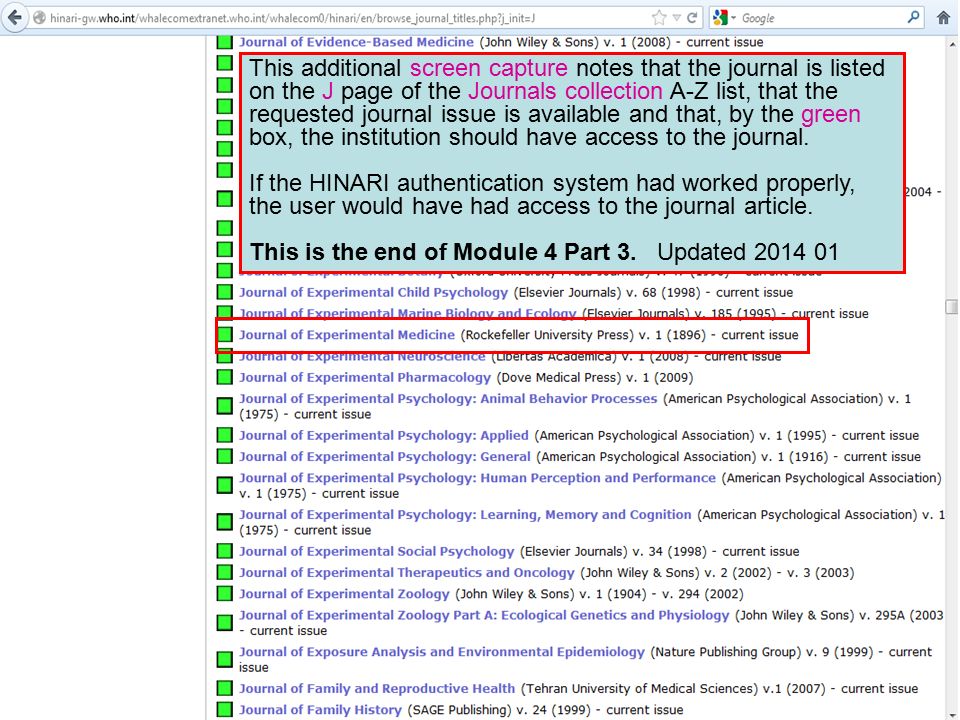Click green box beside Human Perception and Performance
Screen dimensions: 960x720
pyautogui.click(x=225, y=485)
